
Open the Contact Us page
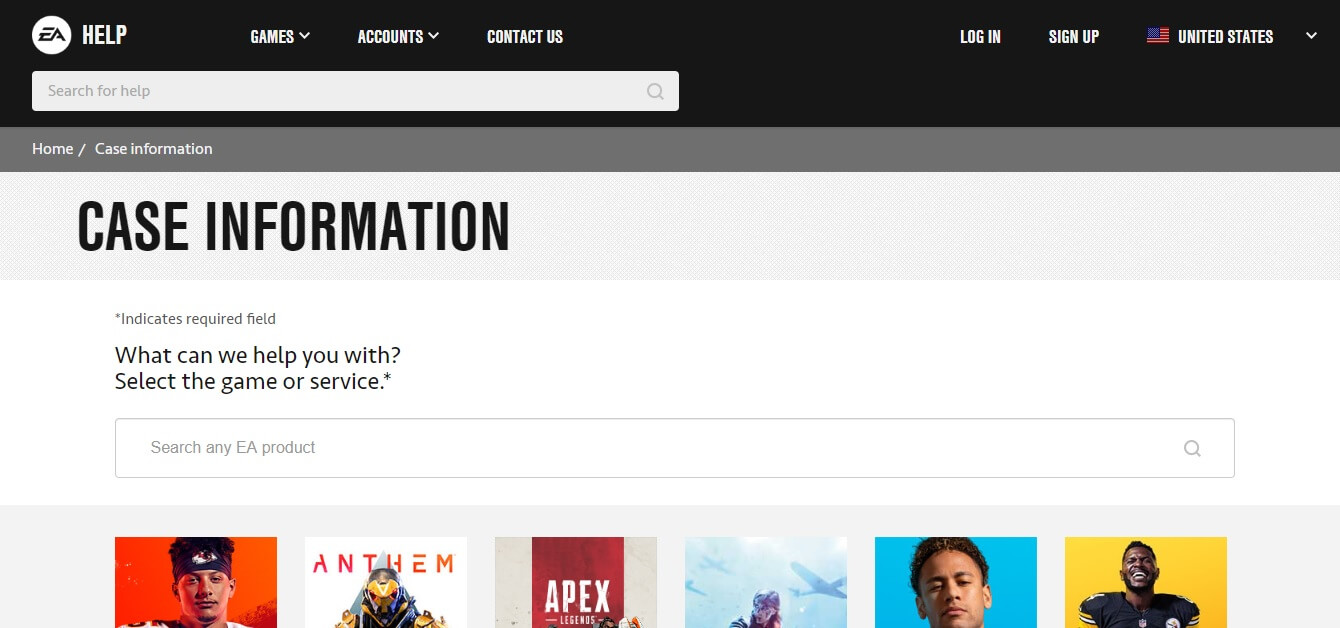(525, 37)
